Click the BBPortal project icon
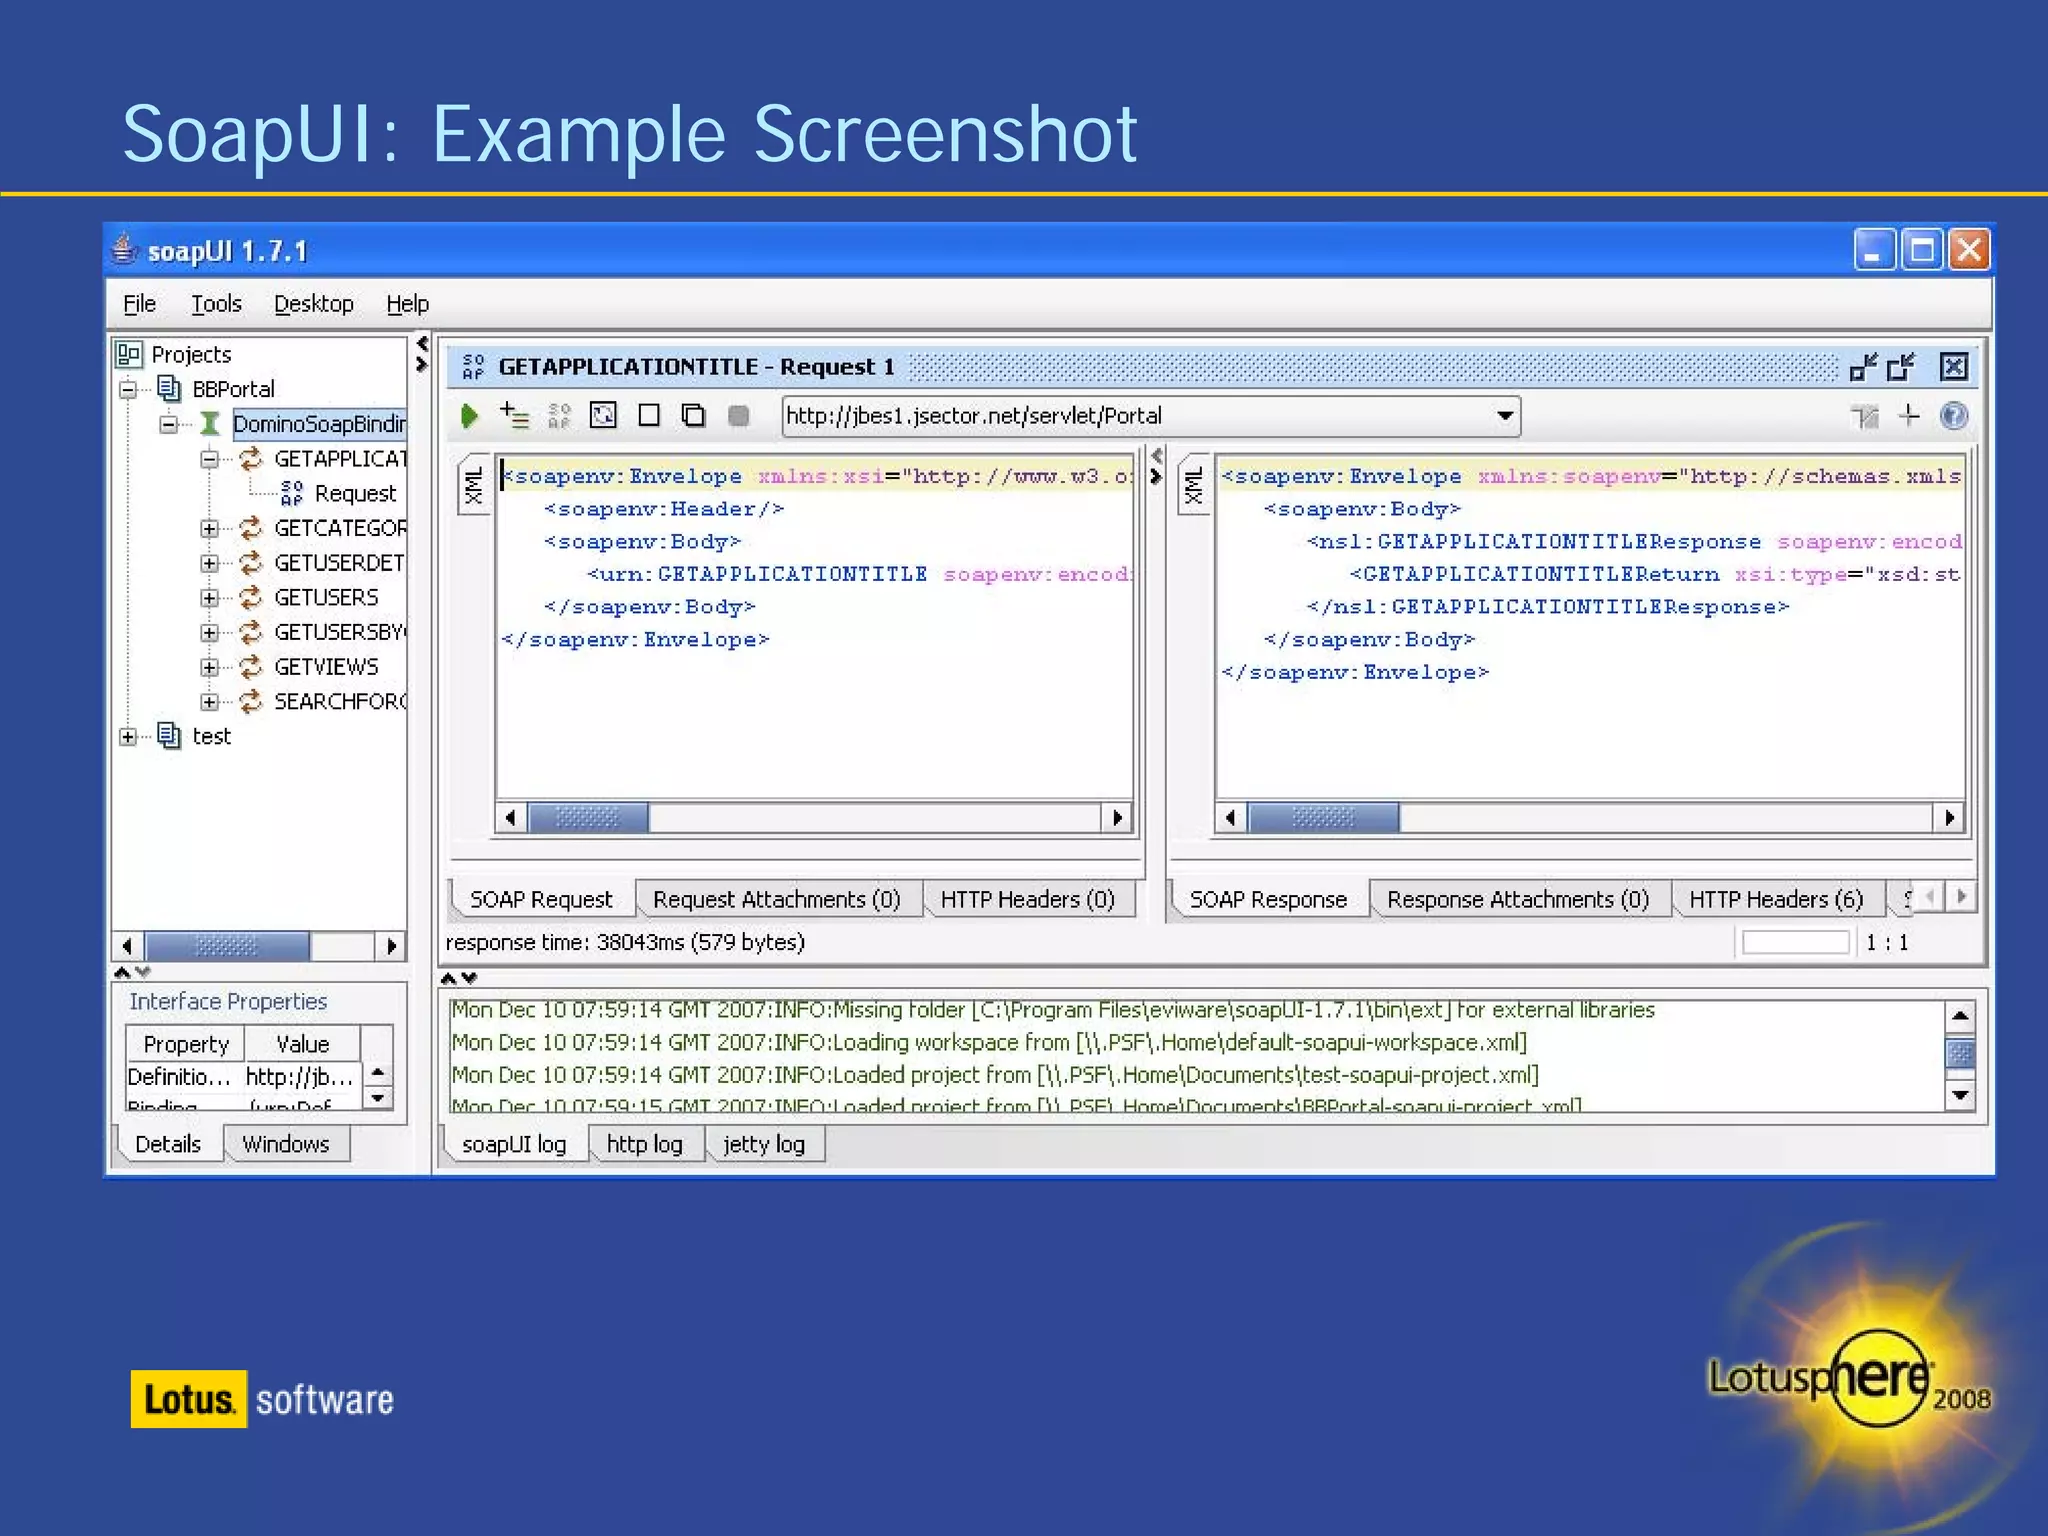Viewport: 2048px width, 1536px height. pyautogui.click(x=169, y=388)
